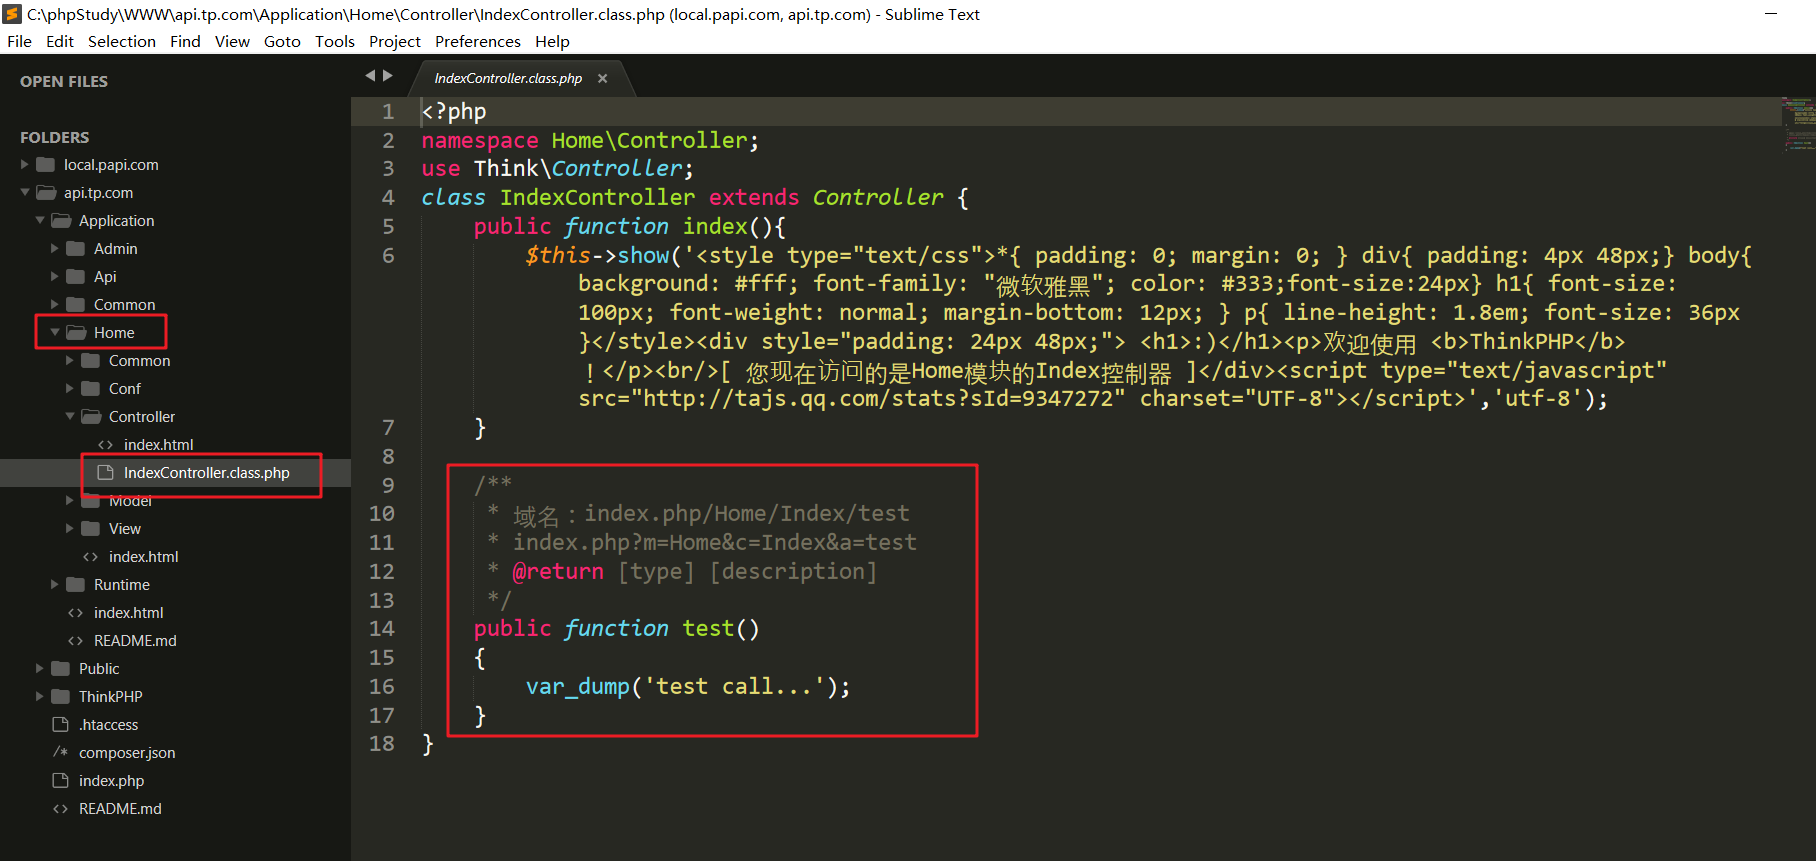Collapse the Controller folder arrow

tap(70, 417)
